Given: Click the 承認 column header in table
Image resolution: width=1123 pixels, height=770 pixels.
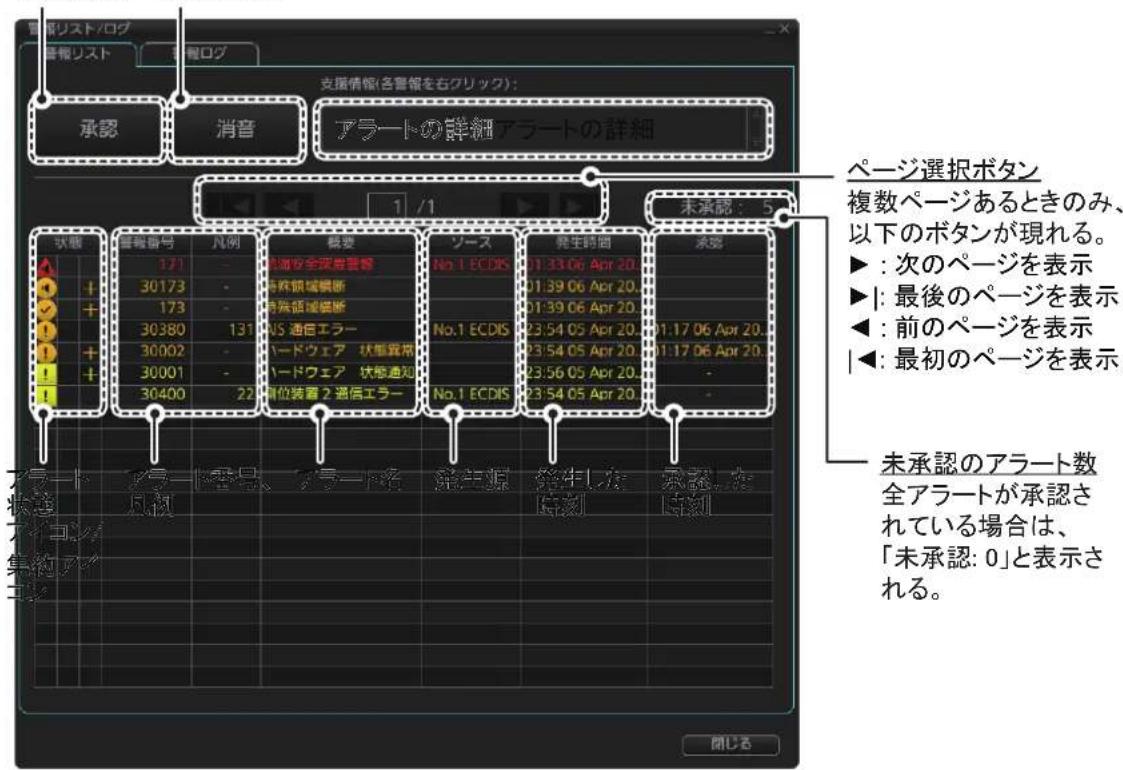Looking at the screenshot, I should click(x=709, y=244).
